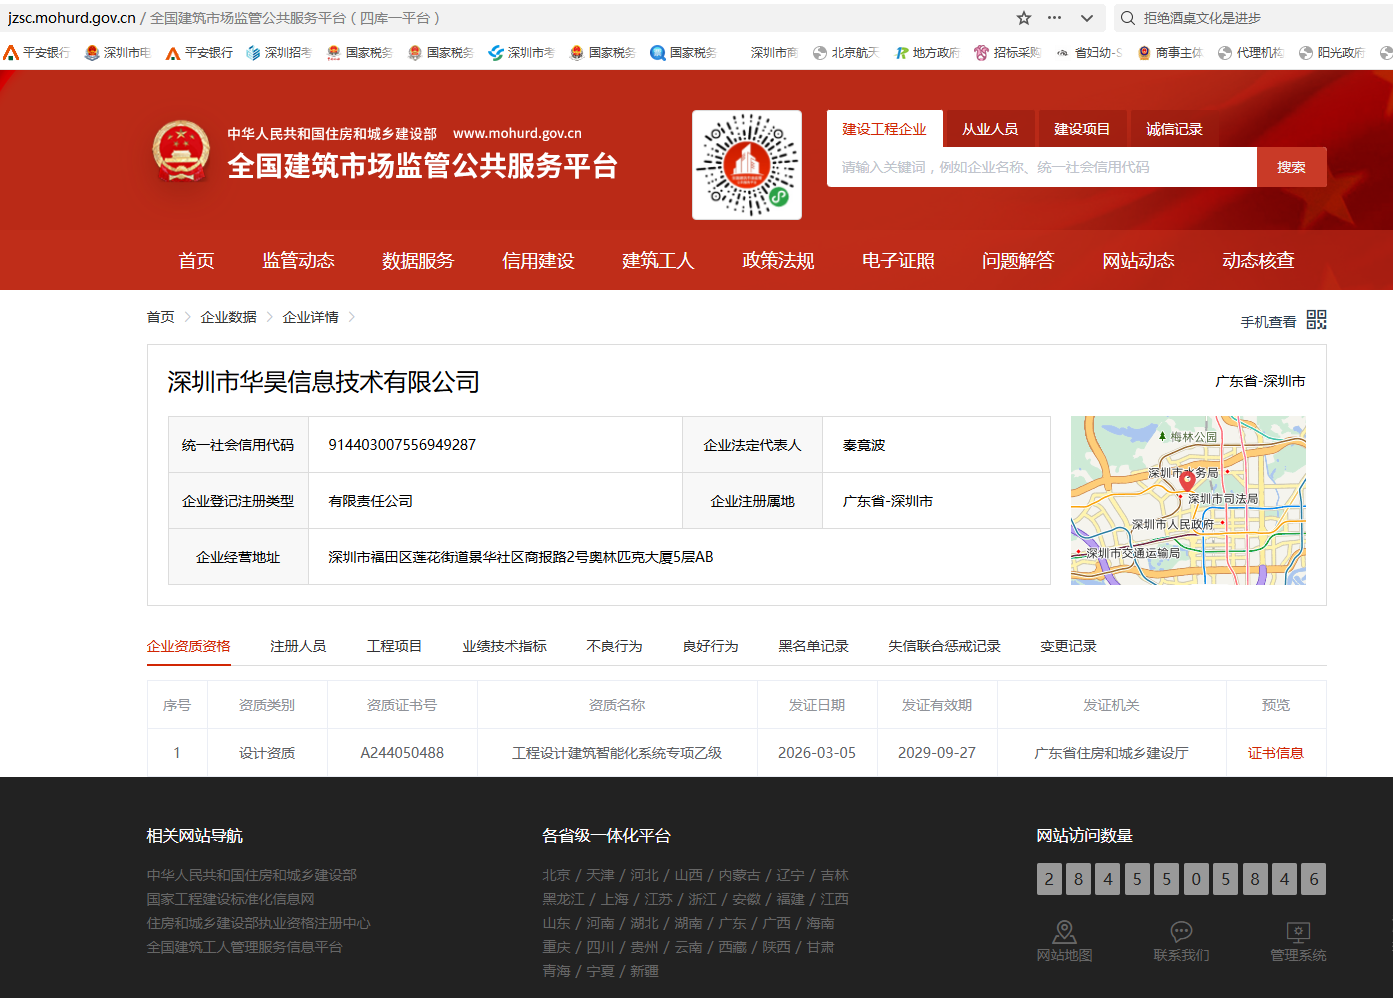
Task: Open the 省妇幼 bookmark
Action: click(x=1089, y=53)
